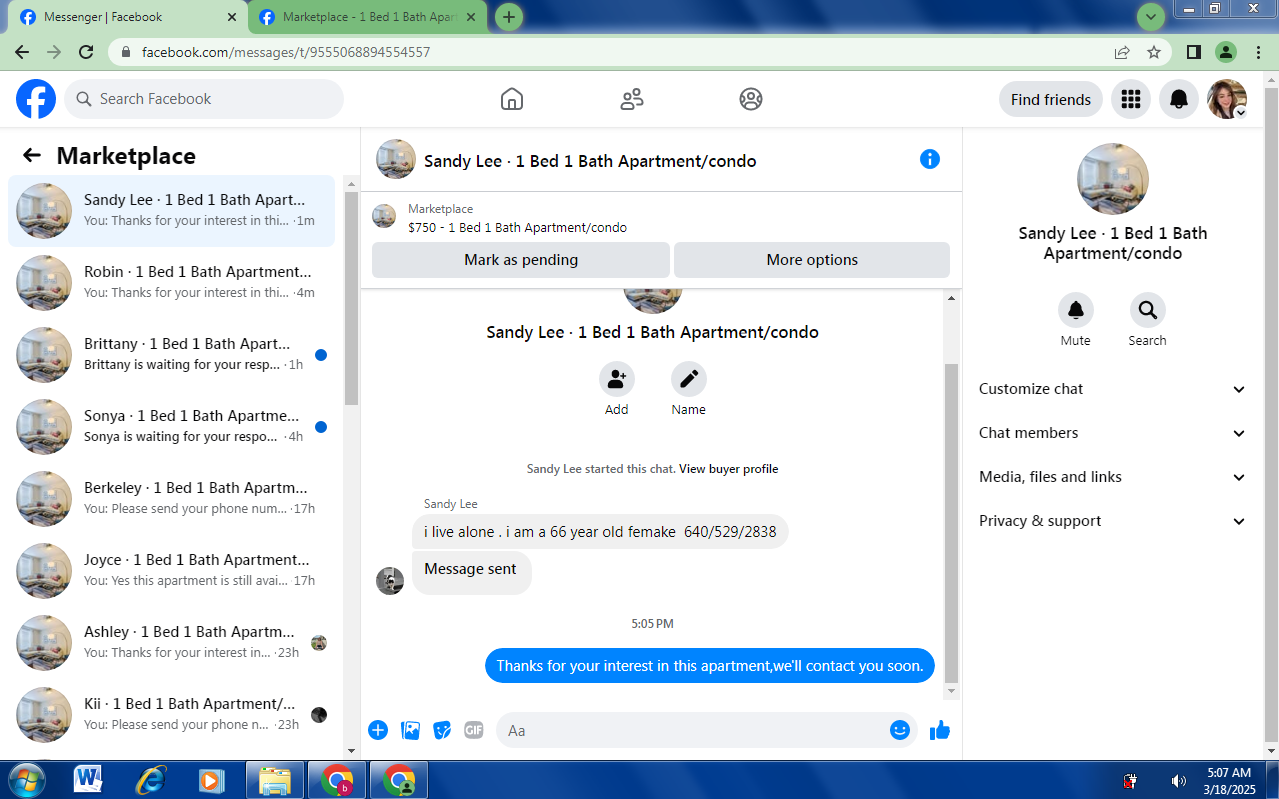Click Mark as pending button
The height and width of the screenshot is (799, 1279).
coord(521,260)
